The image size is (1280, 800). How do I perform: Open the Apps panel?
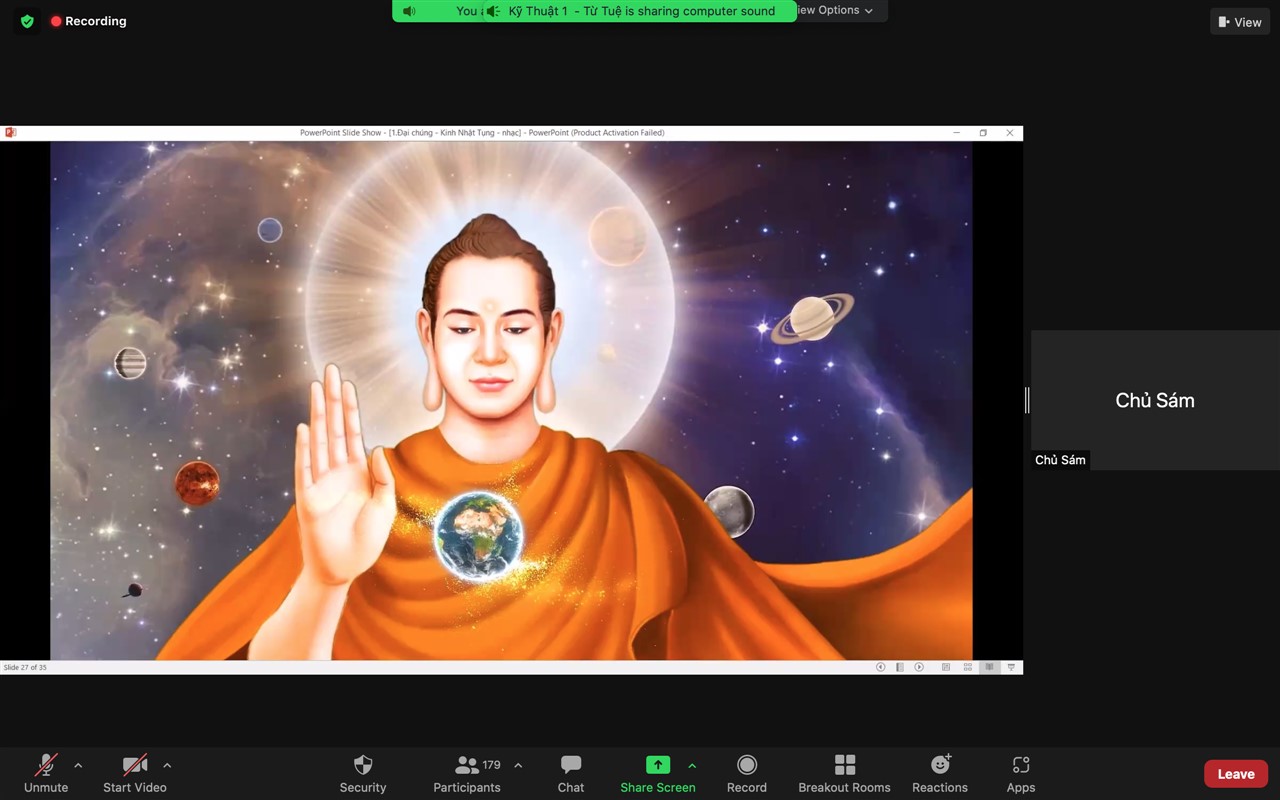[x=1021, y=773]
